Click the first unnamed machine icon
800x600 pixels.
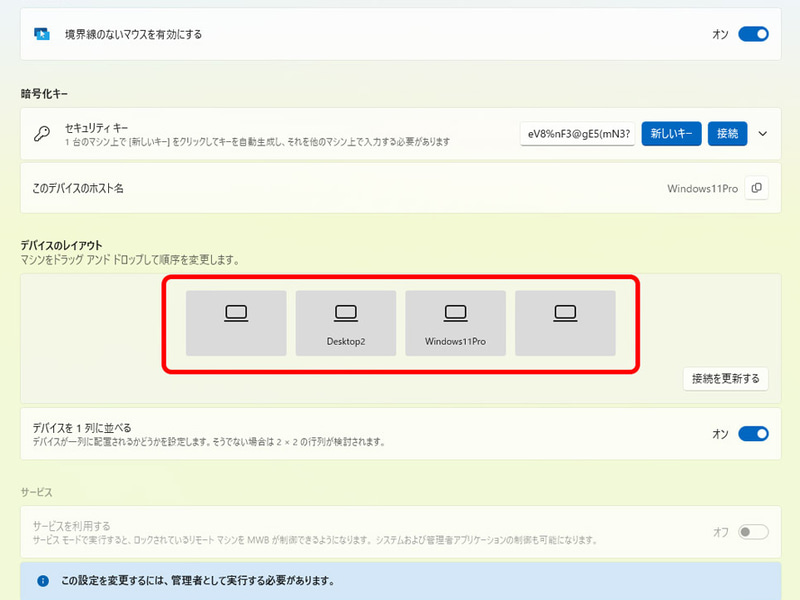point(235,322)
